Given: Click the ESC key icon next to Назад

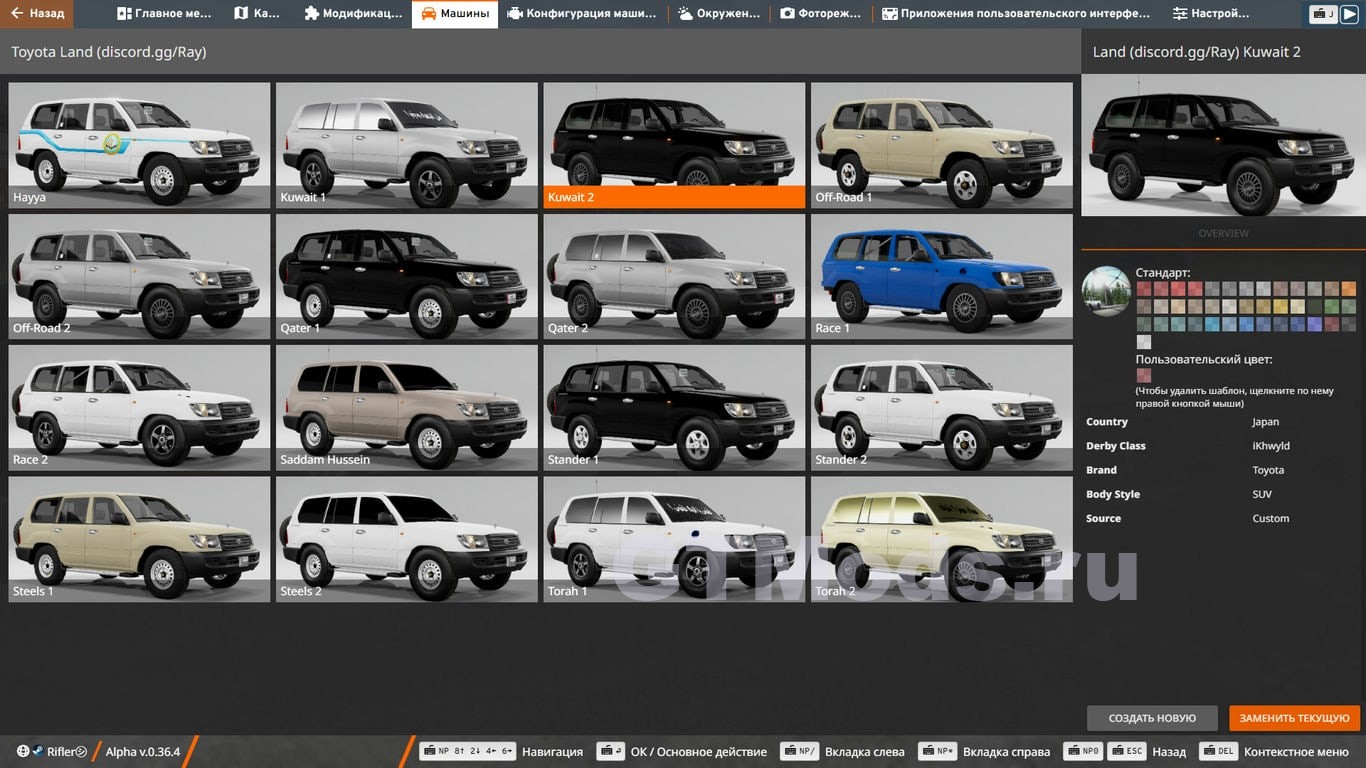Looking at the screenshot, I should coord(1128,751).
